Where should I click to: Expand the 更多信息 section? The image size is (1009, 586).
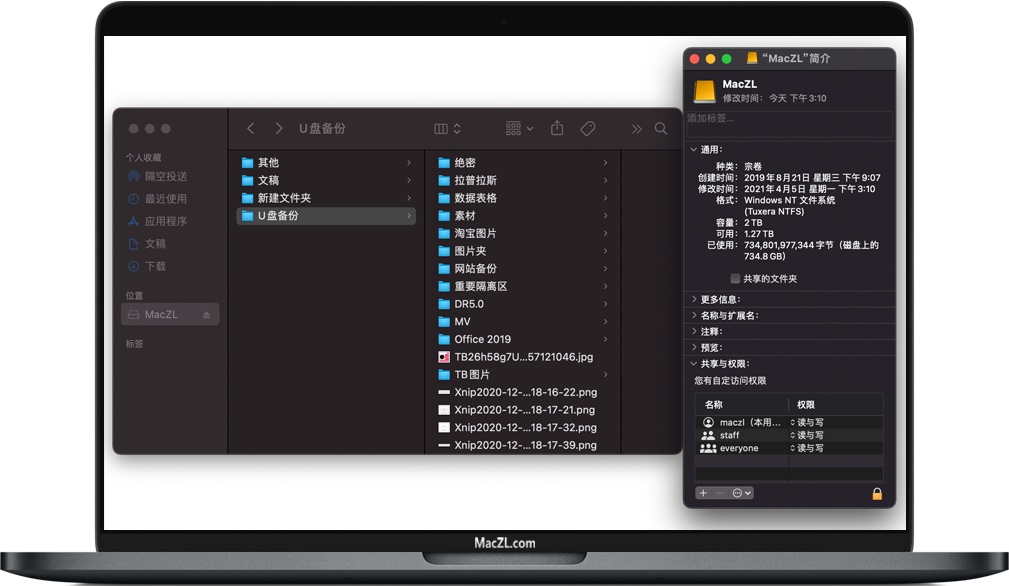tap(694, 299)
